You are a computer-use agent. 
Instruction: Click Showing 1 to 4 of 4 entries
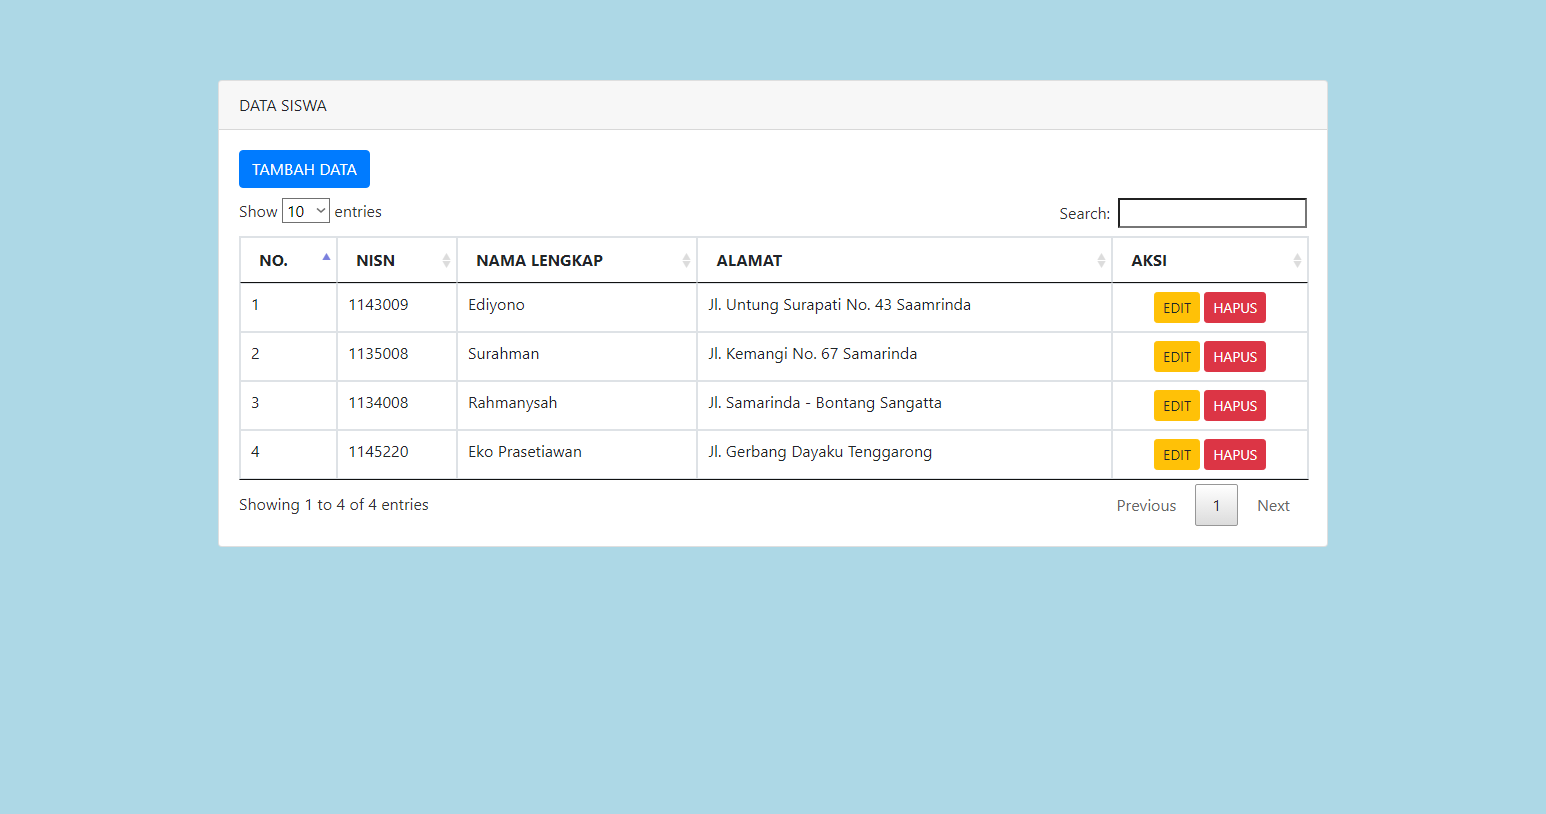click(x=334, y=505)
